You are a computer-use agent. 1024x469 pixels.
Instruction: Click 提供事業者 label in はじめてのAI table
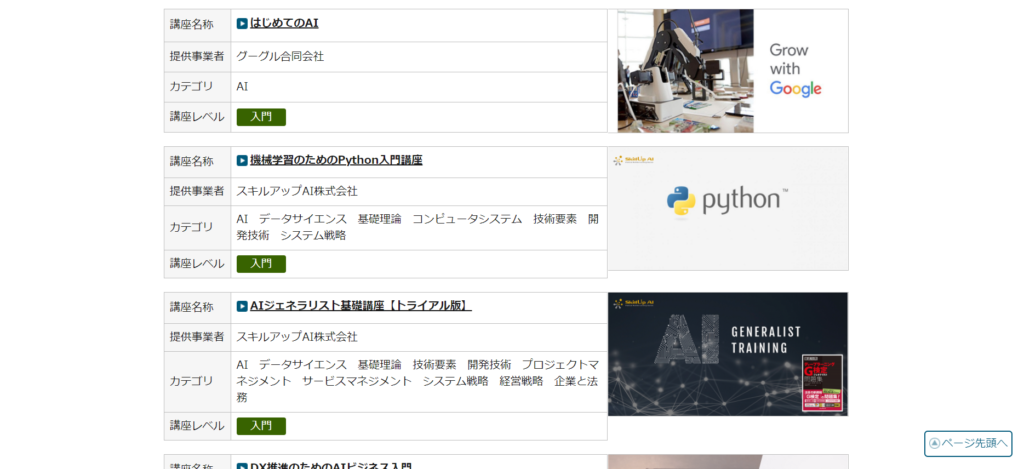coord(197,57)
